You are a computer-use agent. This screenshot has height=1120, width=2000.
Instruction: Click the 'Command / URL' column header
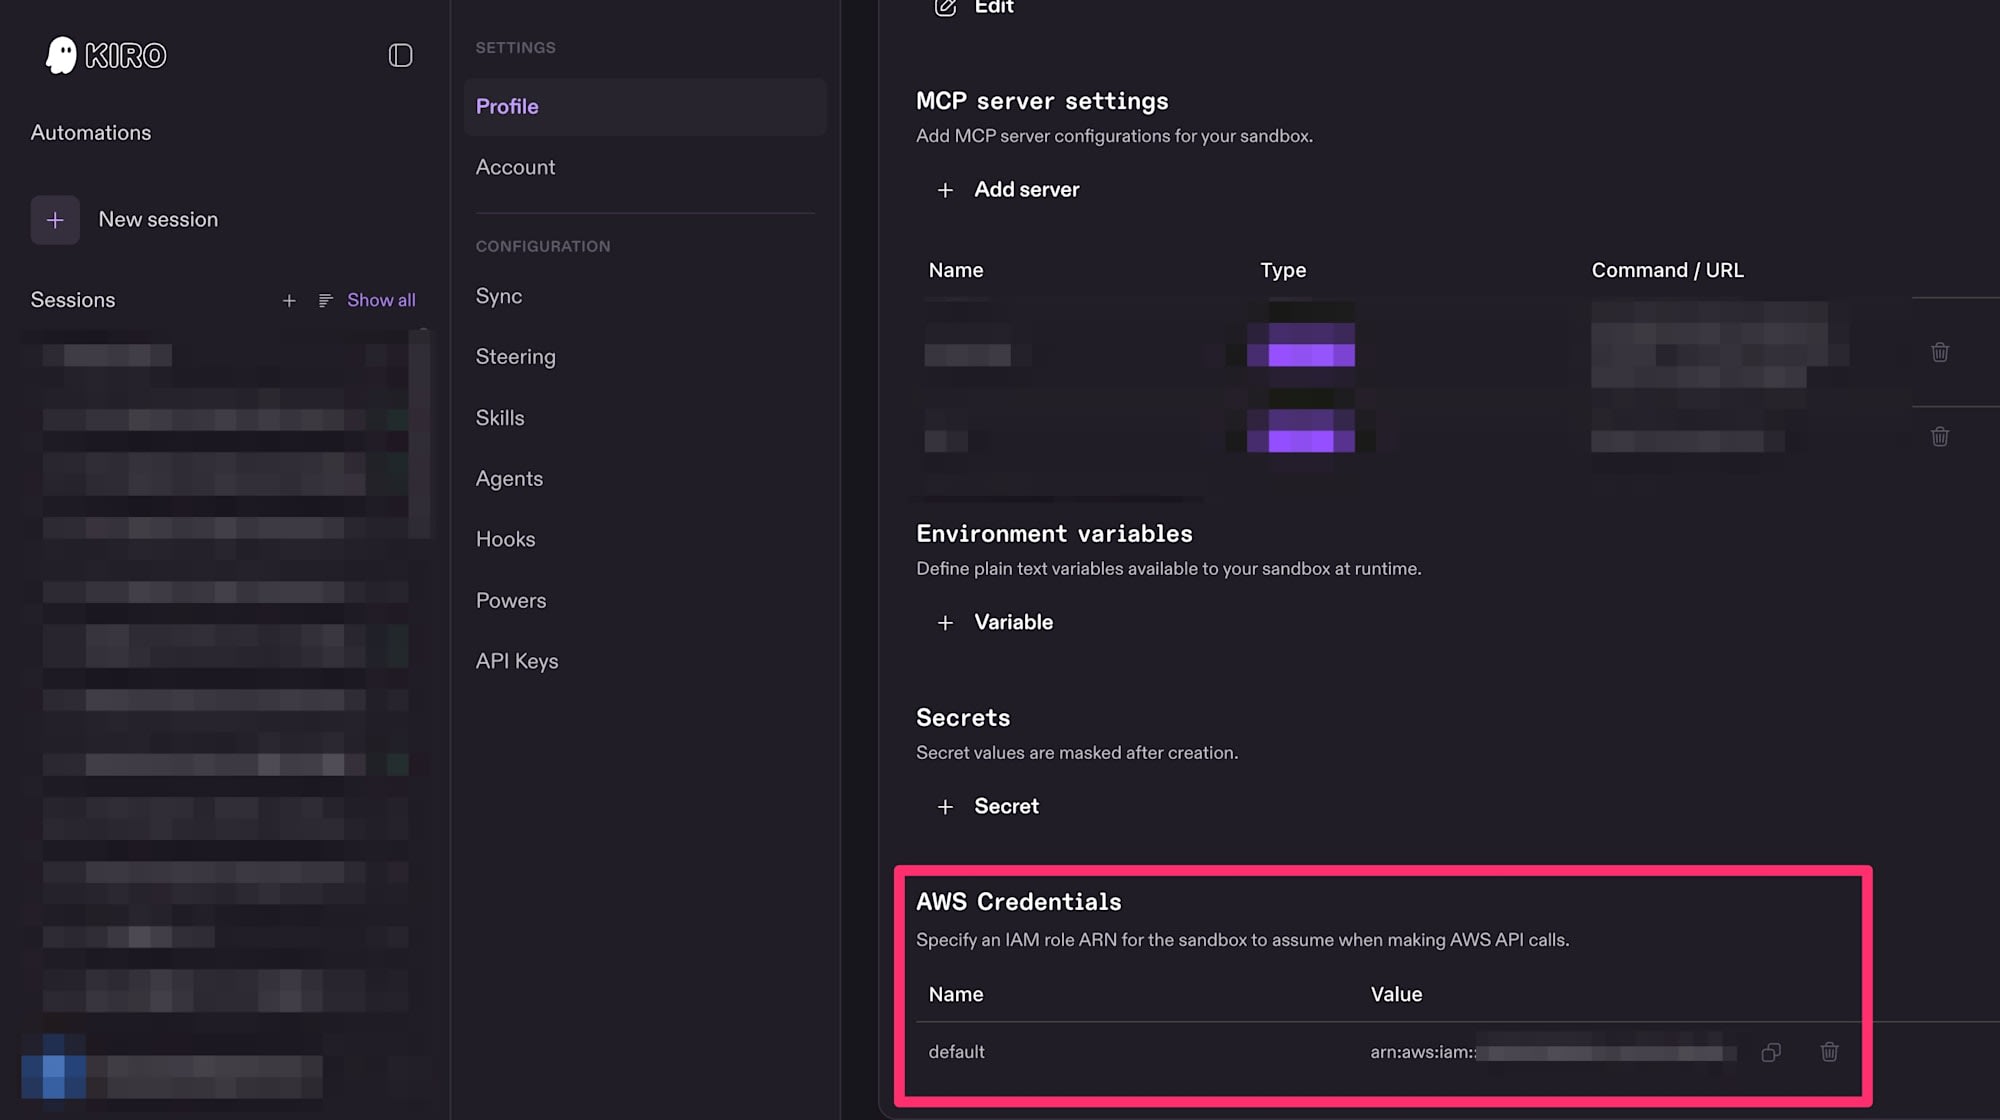click(1667, 270)
